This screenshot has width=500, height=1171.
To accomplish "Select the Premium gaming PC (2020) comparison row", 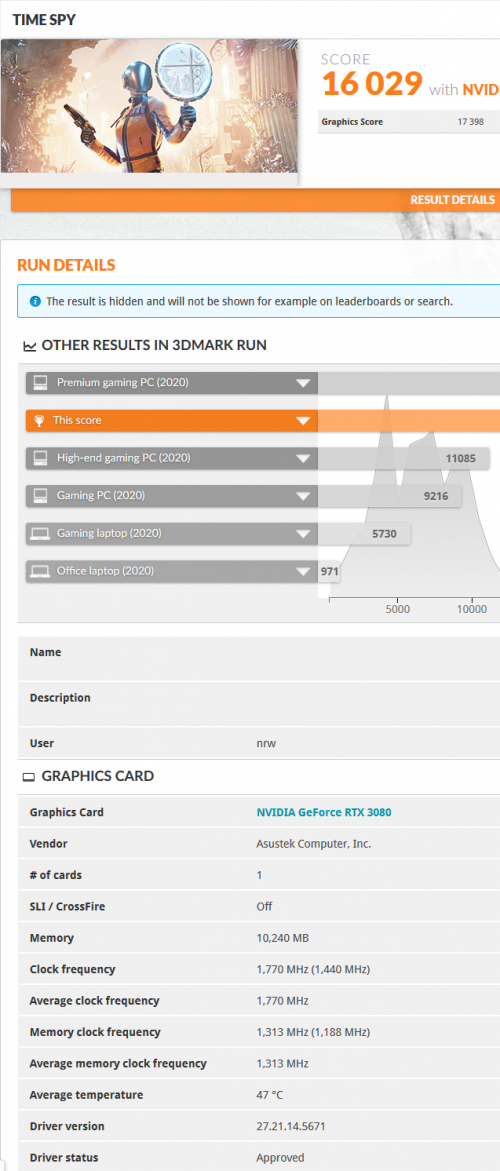I will 172,383.
